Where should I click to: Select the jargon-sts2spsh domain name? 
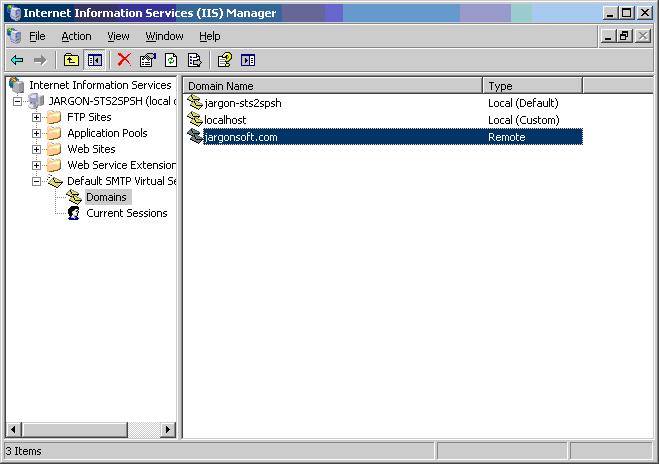[x=243, y=103]
